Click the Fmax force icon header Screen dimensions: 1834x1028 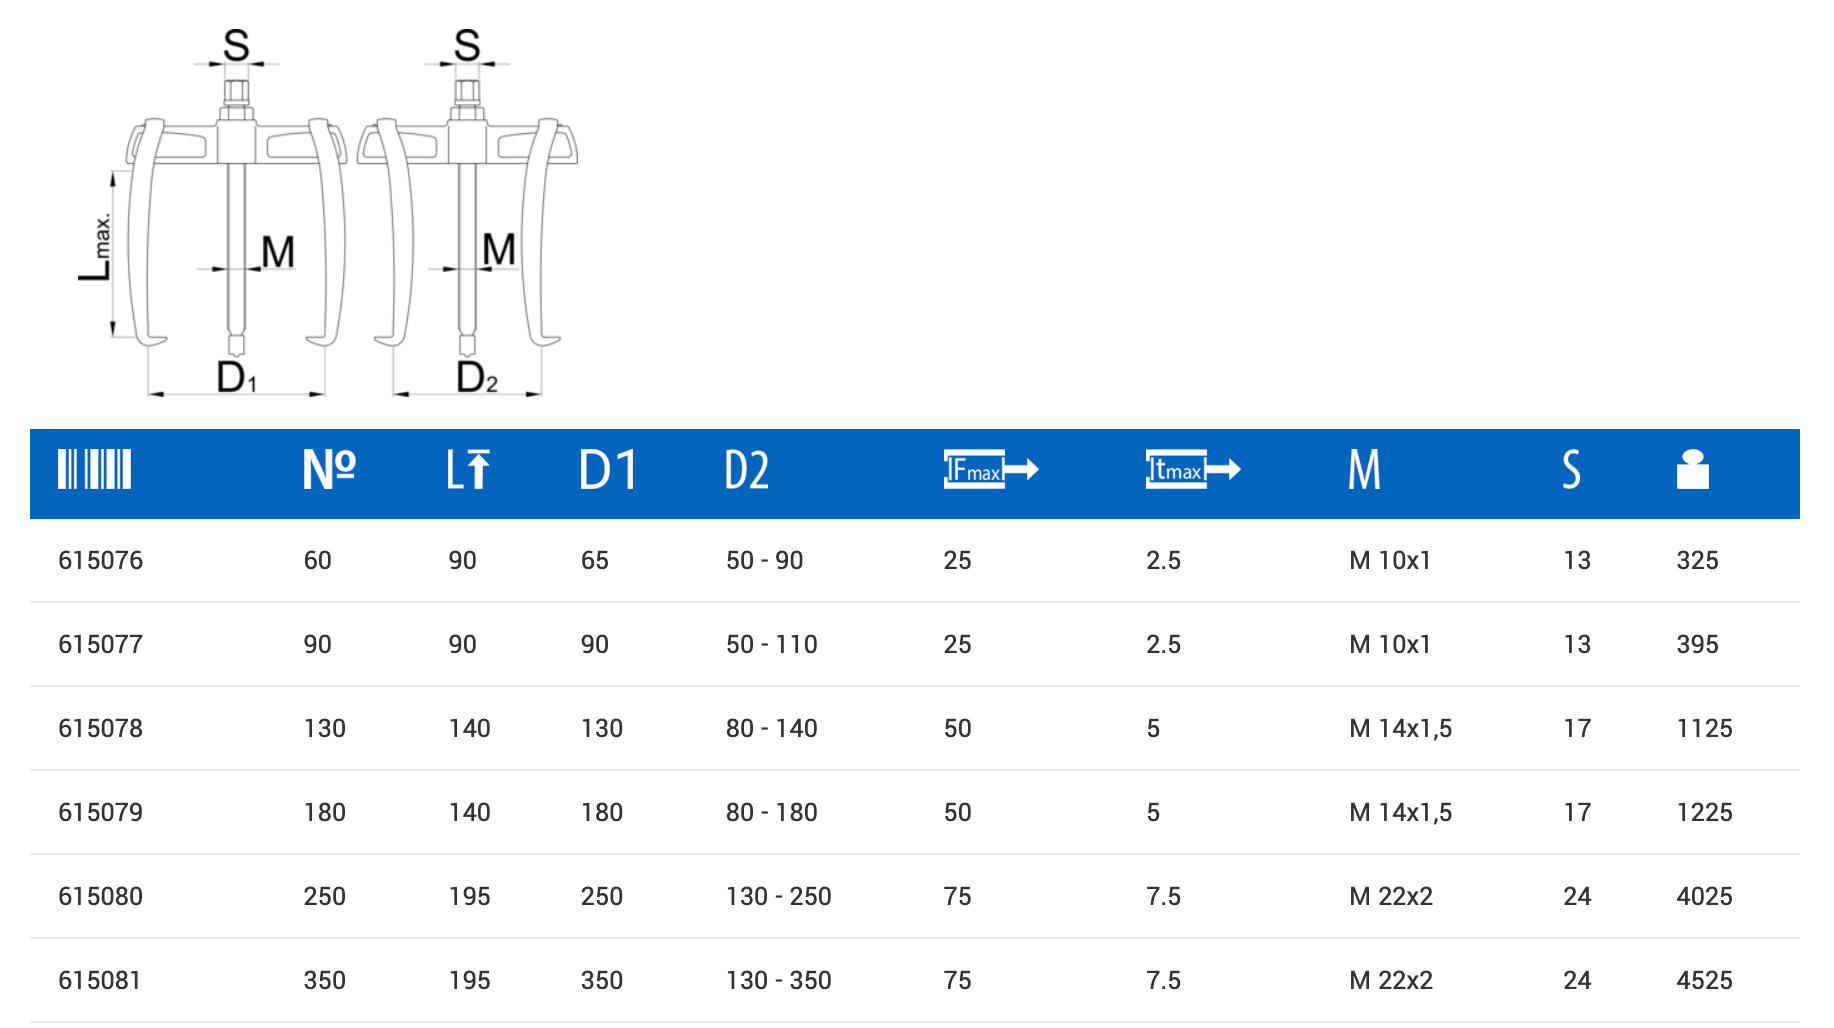(x=990, y=469)
